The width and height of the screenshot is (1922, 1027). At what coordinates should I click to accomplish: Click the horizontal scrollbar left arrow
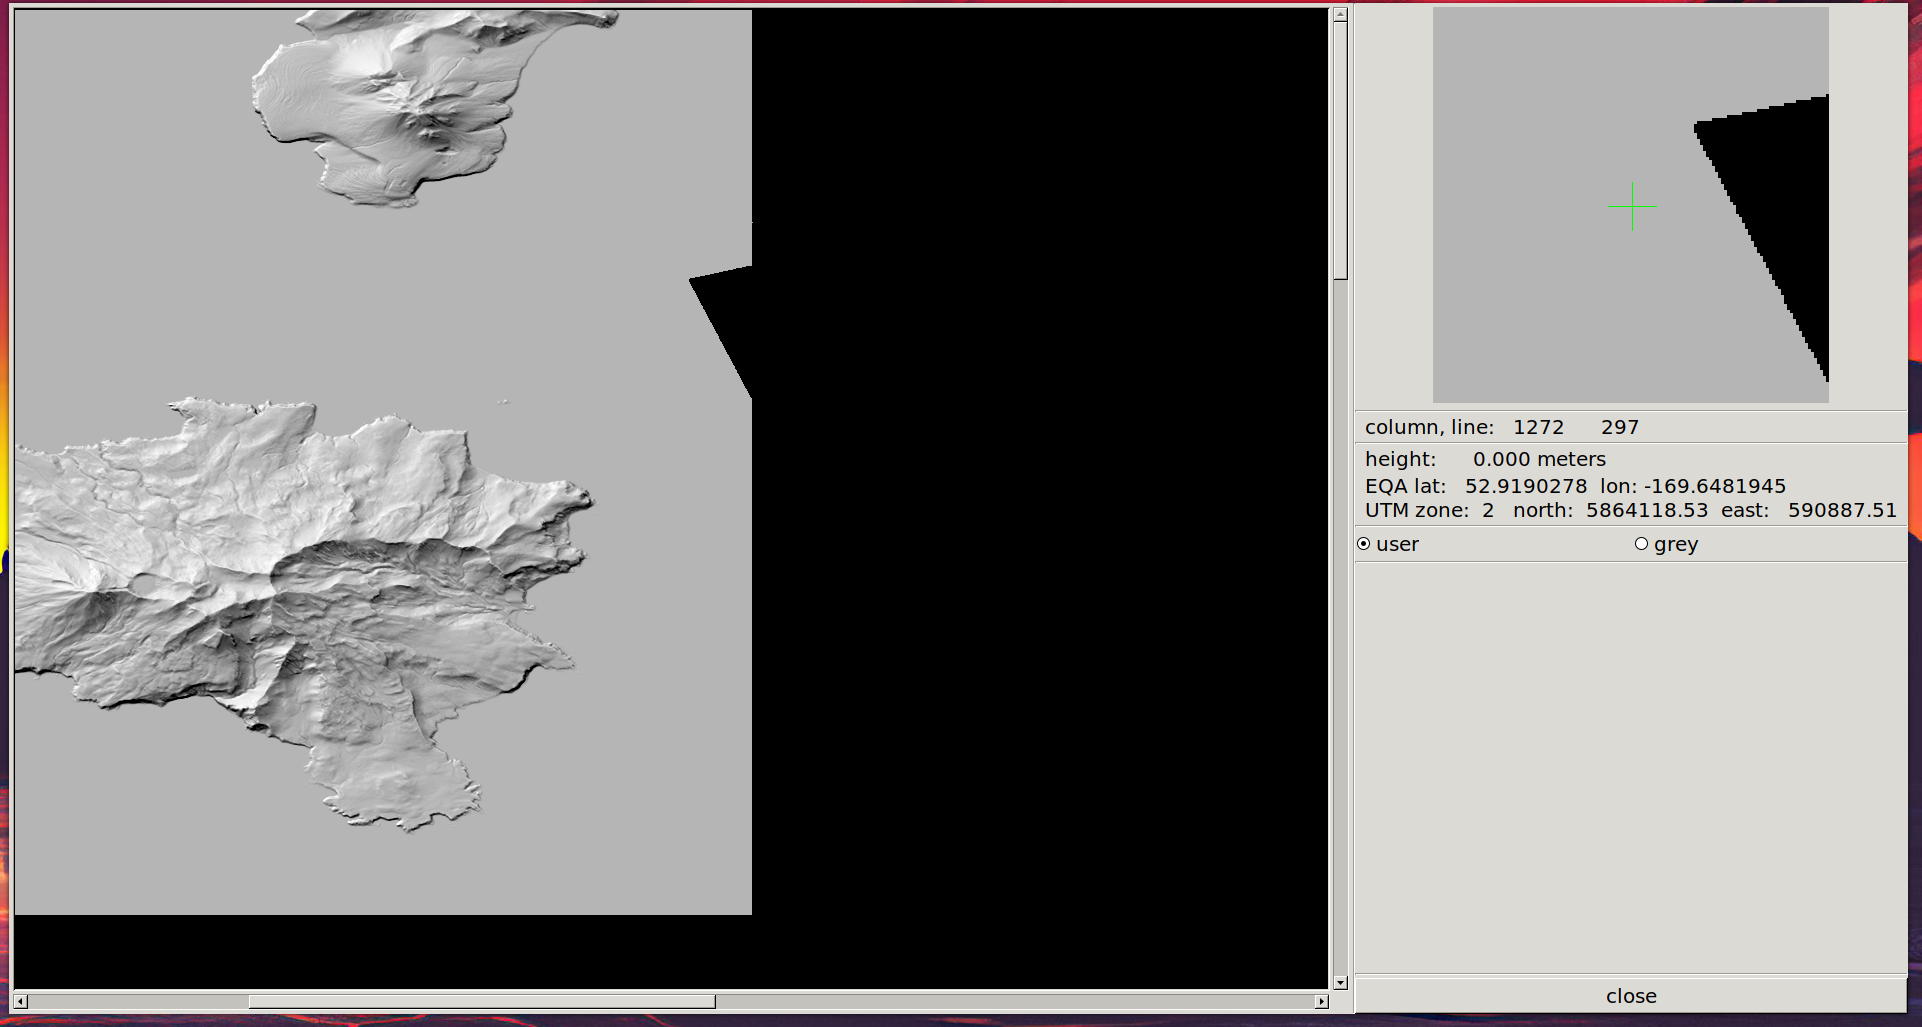click(x=20, y=1001)
